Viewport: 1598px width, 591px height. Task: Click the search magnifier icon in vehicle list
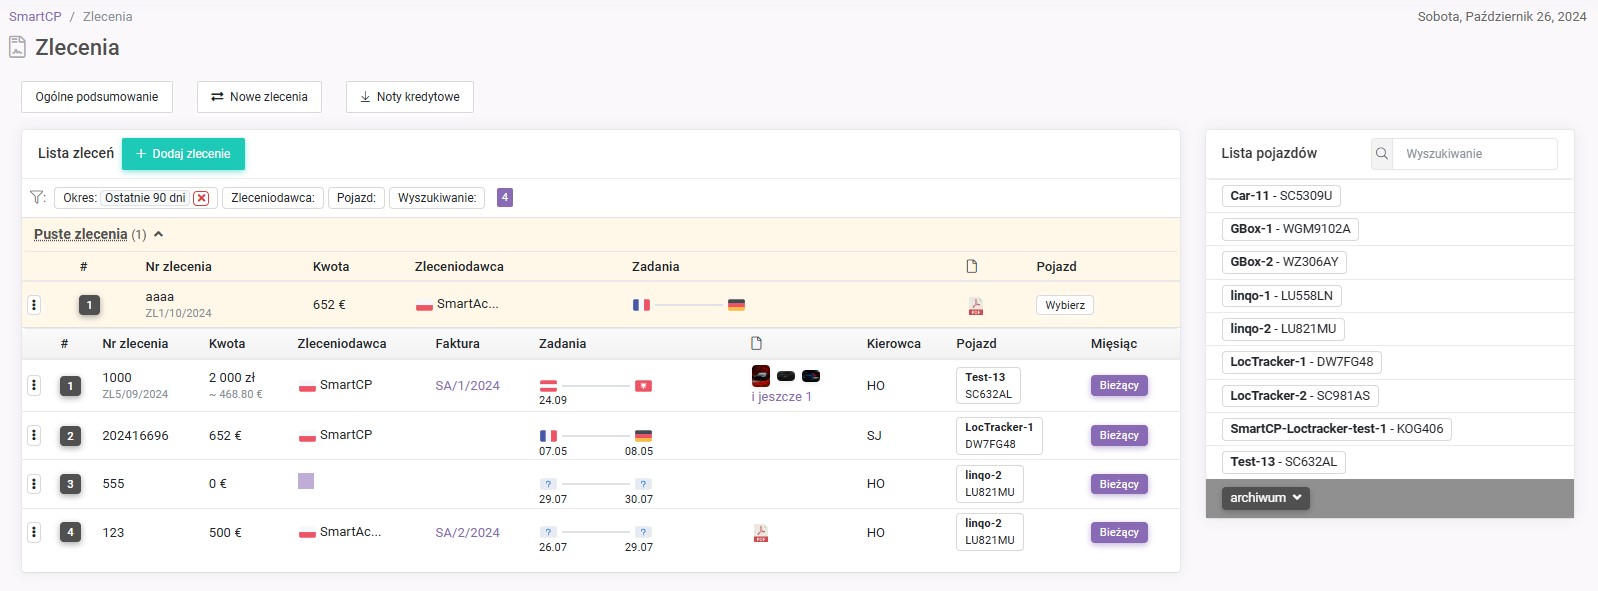click(x=1382, y=153)
